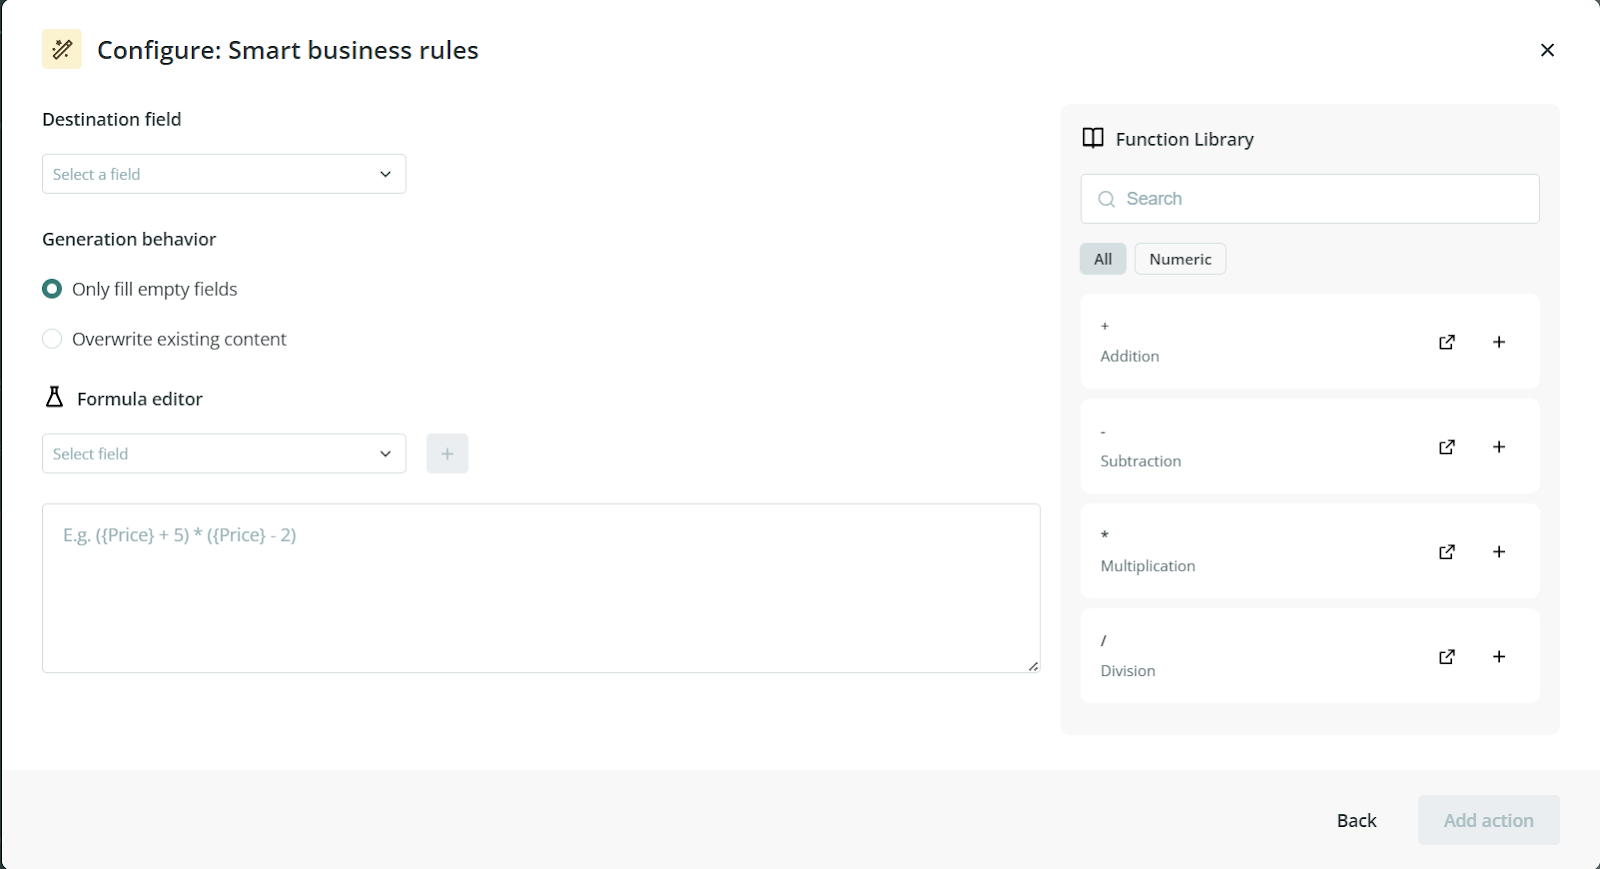1600x869 pixels.
Task: Open Addition function documentation link
Action: pyautogui.click(x=1446, y=342)
